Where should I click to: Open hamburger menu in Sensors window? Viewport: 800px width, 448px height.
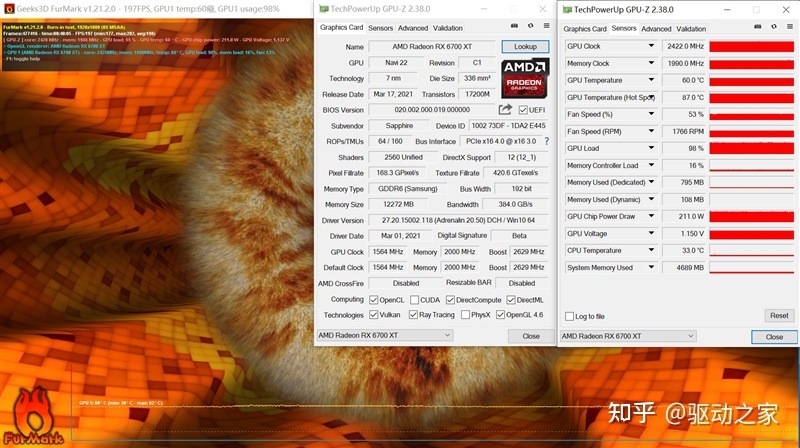pyautogui.click(x=790, y=27)
